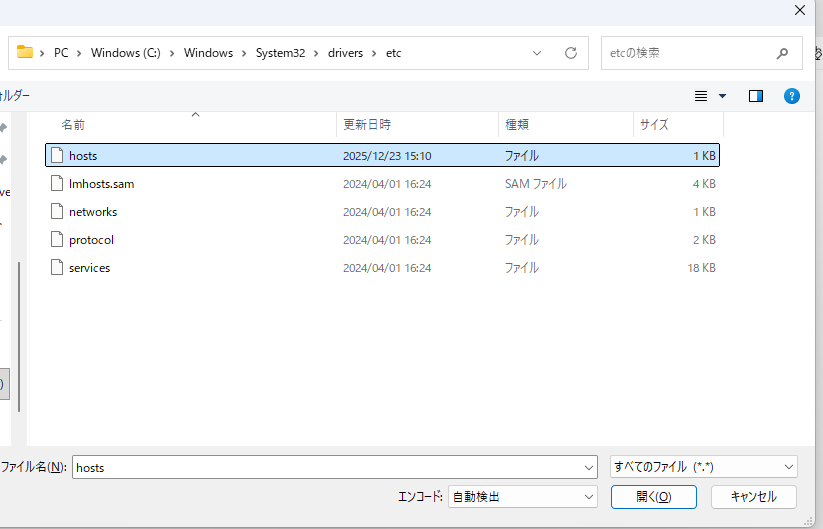Image resolution: width=823 pixels, height=529 pixels.
Task: Expand the address bar history dropdown
Action: [537, 53]
